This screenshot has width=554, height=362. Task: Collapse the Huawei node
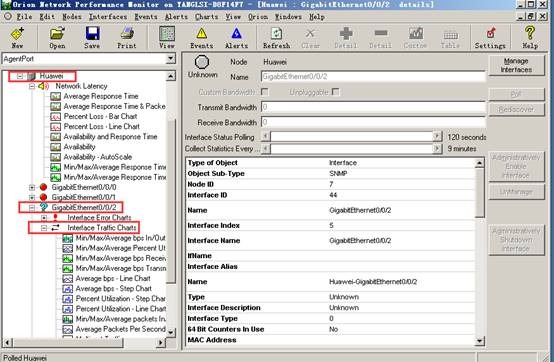(x=20, y=76)
